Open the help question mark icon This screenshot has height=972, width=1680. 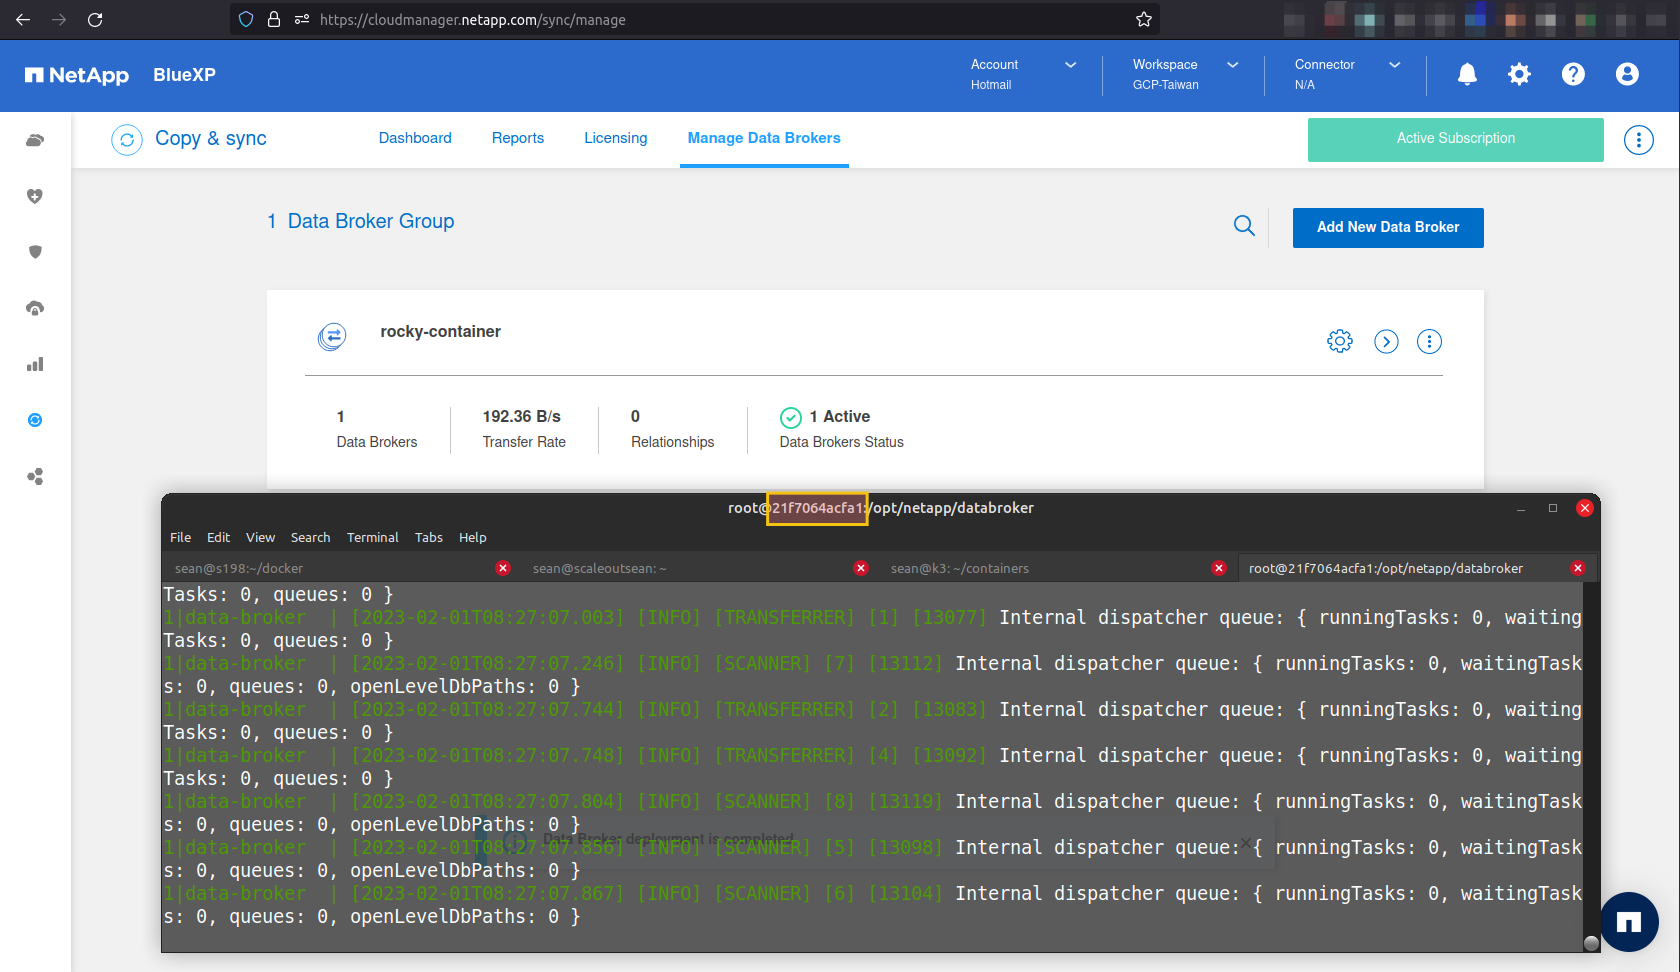click(x=1573, y=74)
